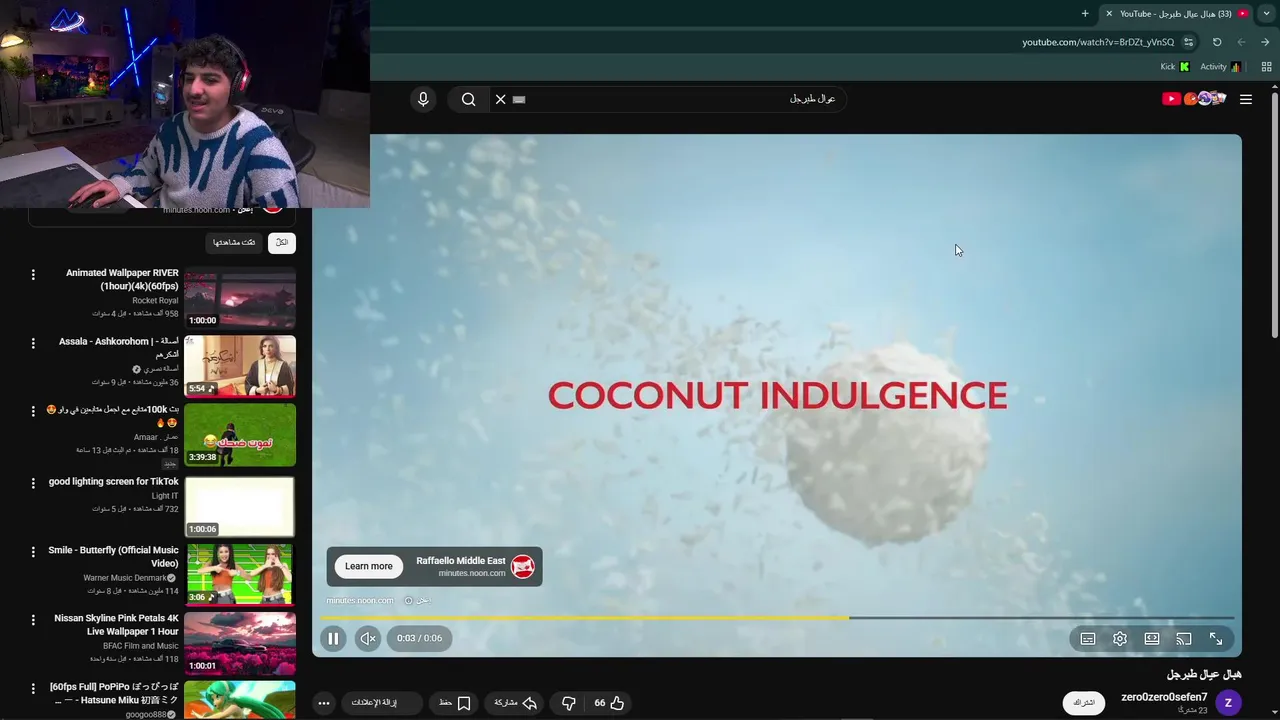The height and width of the screenshot is (720, 1280).
Task: Open the zero0zero0sefen7 channel avatar
Action: (x=1228, y=703)
